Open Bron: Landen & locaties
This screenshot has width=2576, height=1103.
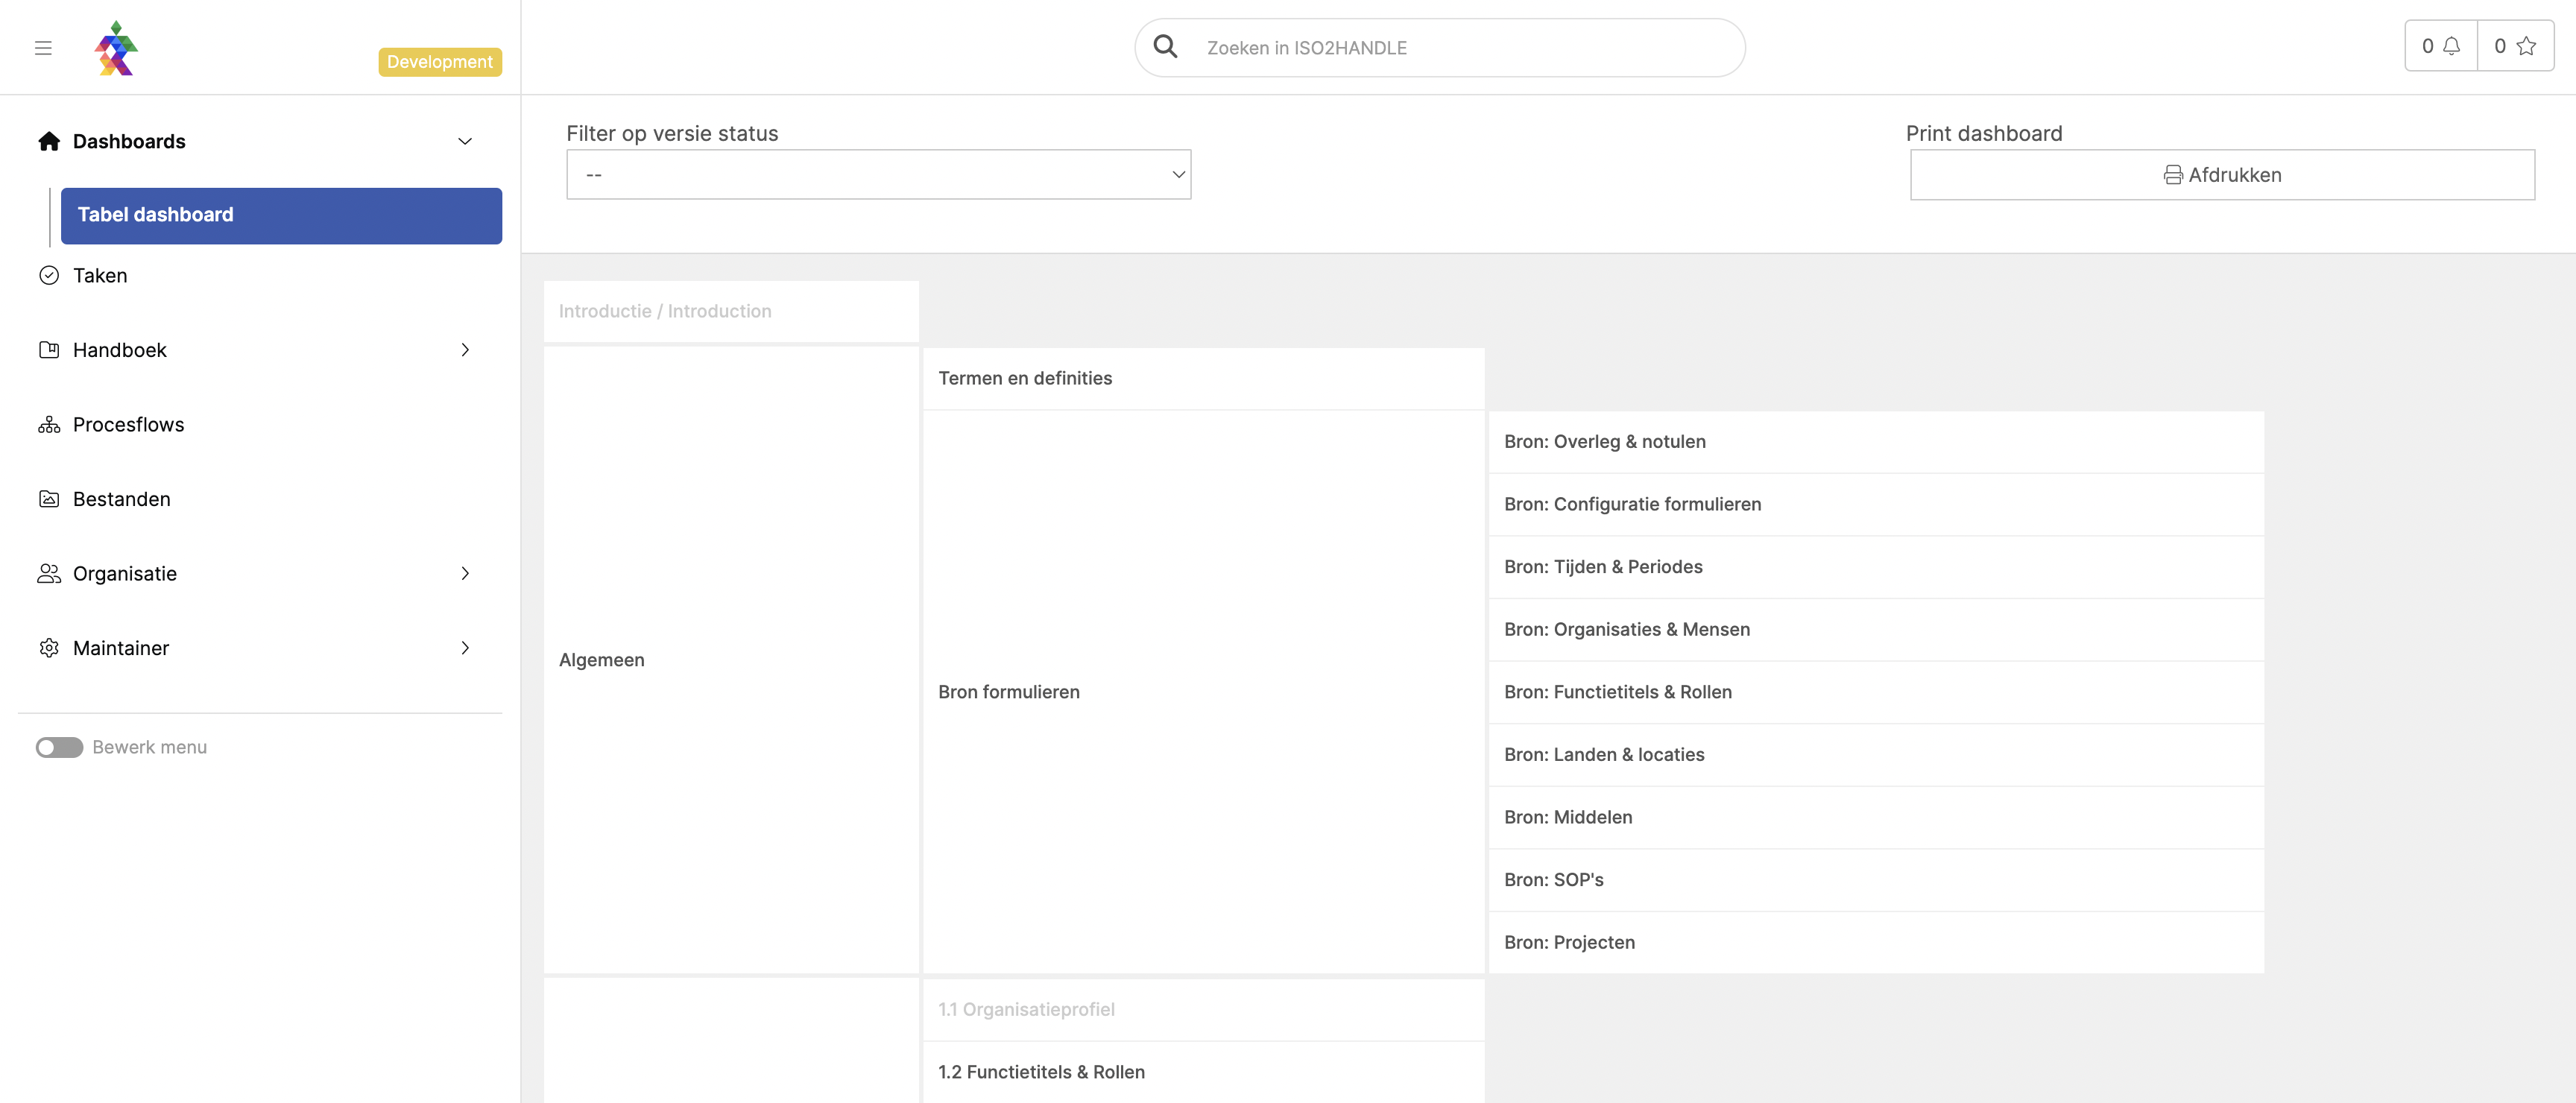tap(1876, 755)
